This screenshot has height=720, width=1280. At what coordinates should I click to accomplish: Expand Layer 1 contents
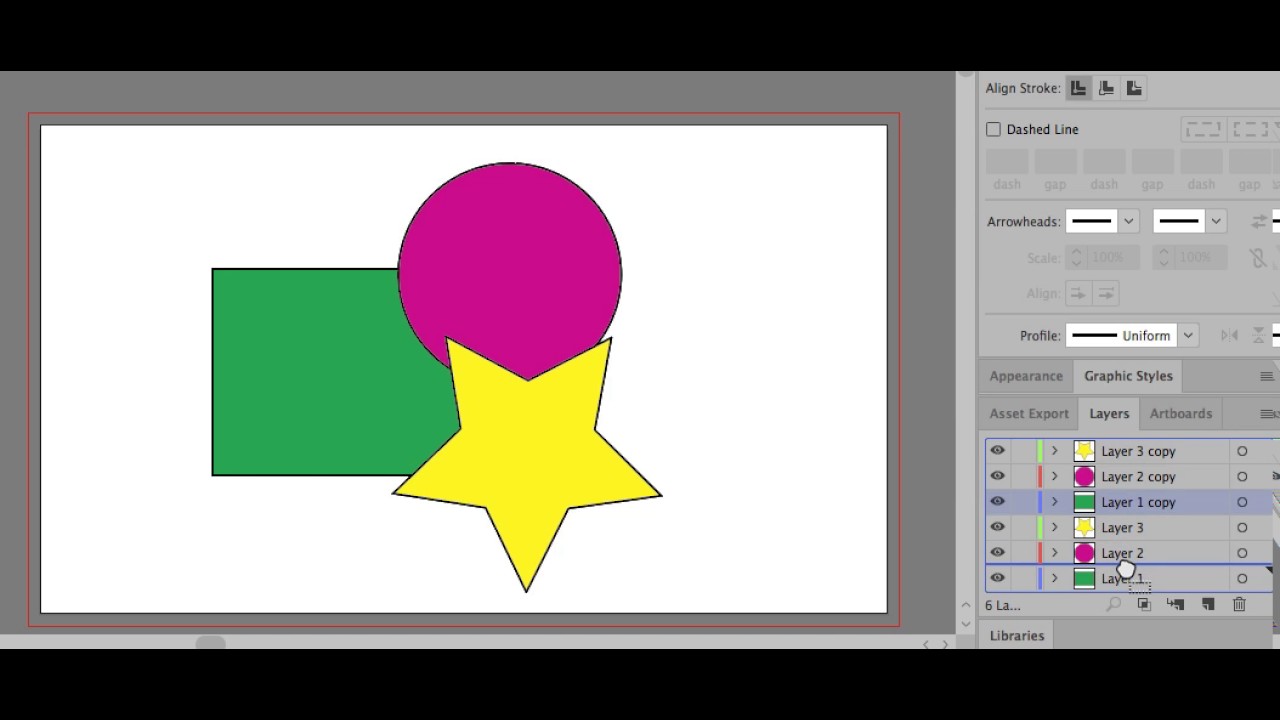pyautogui.click(x=1054, y=578)
